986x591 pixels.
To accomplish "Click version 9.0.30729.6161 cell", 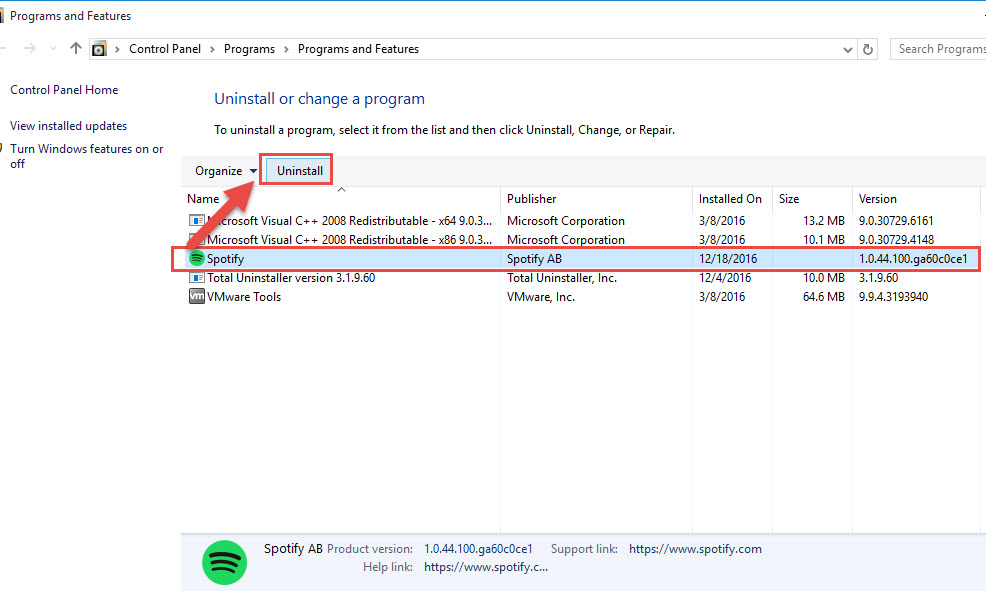I will (x=896, y=221).
